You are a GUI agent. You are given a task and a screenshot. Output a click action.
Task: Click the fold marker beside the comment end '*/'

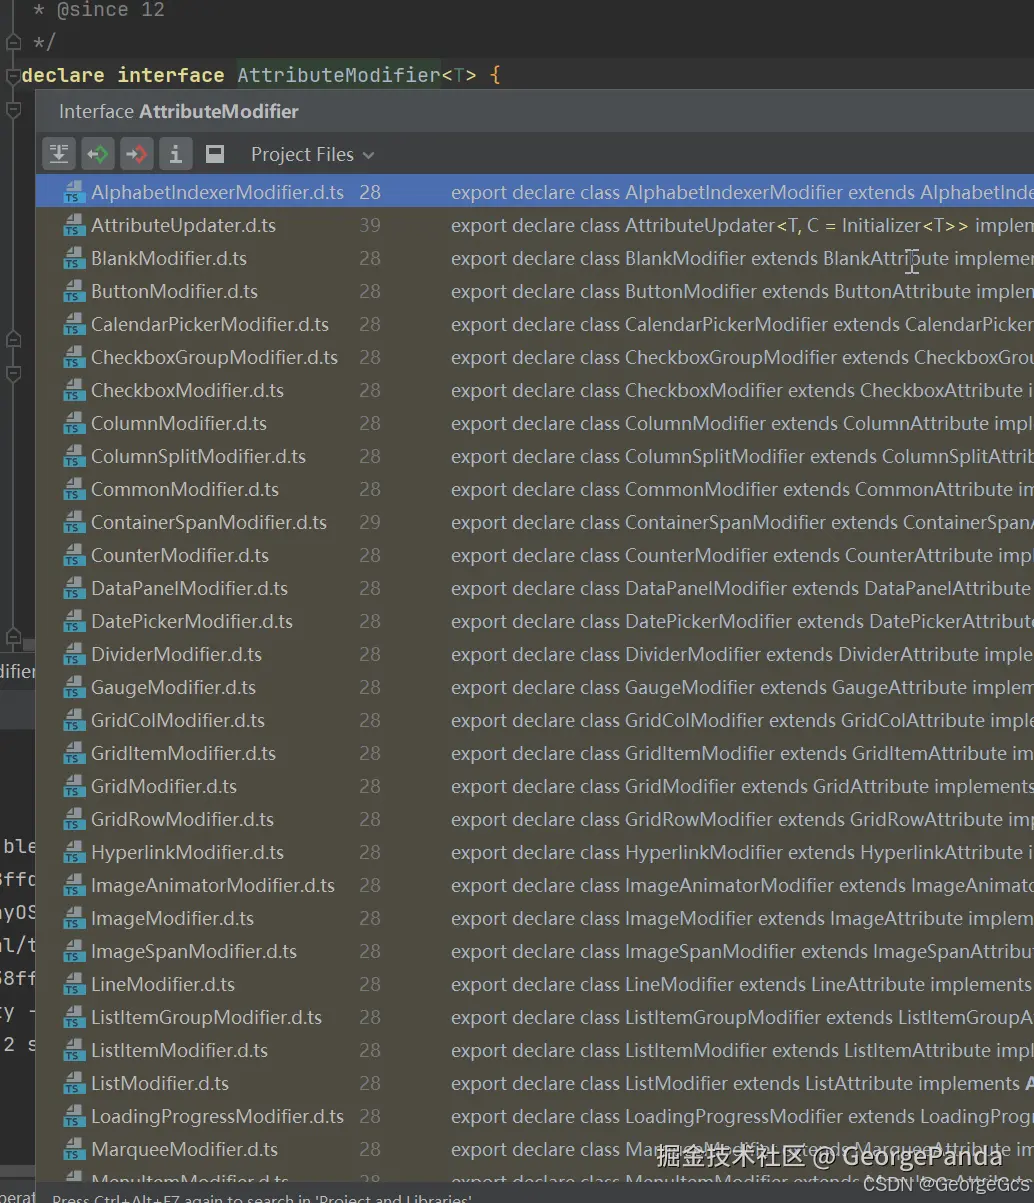[x=12, y=43]
